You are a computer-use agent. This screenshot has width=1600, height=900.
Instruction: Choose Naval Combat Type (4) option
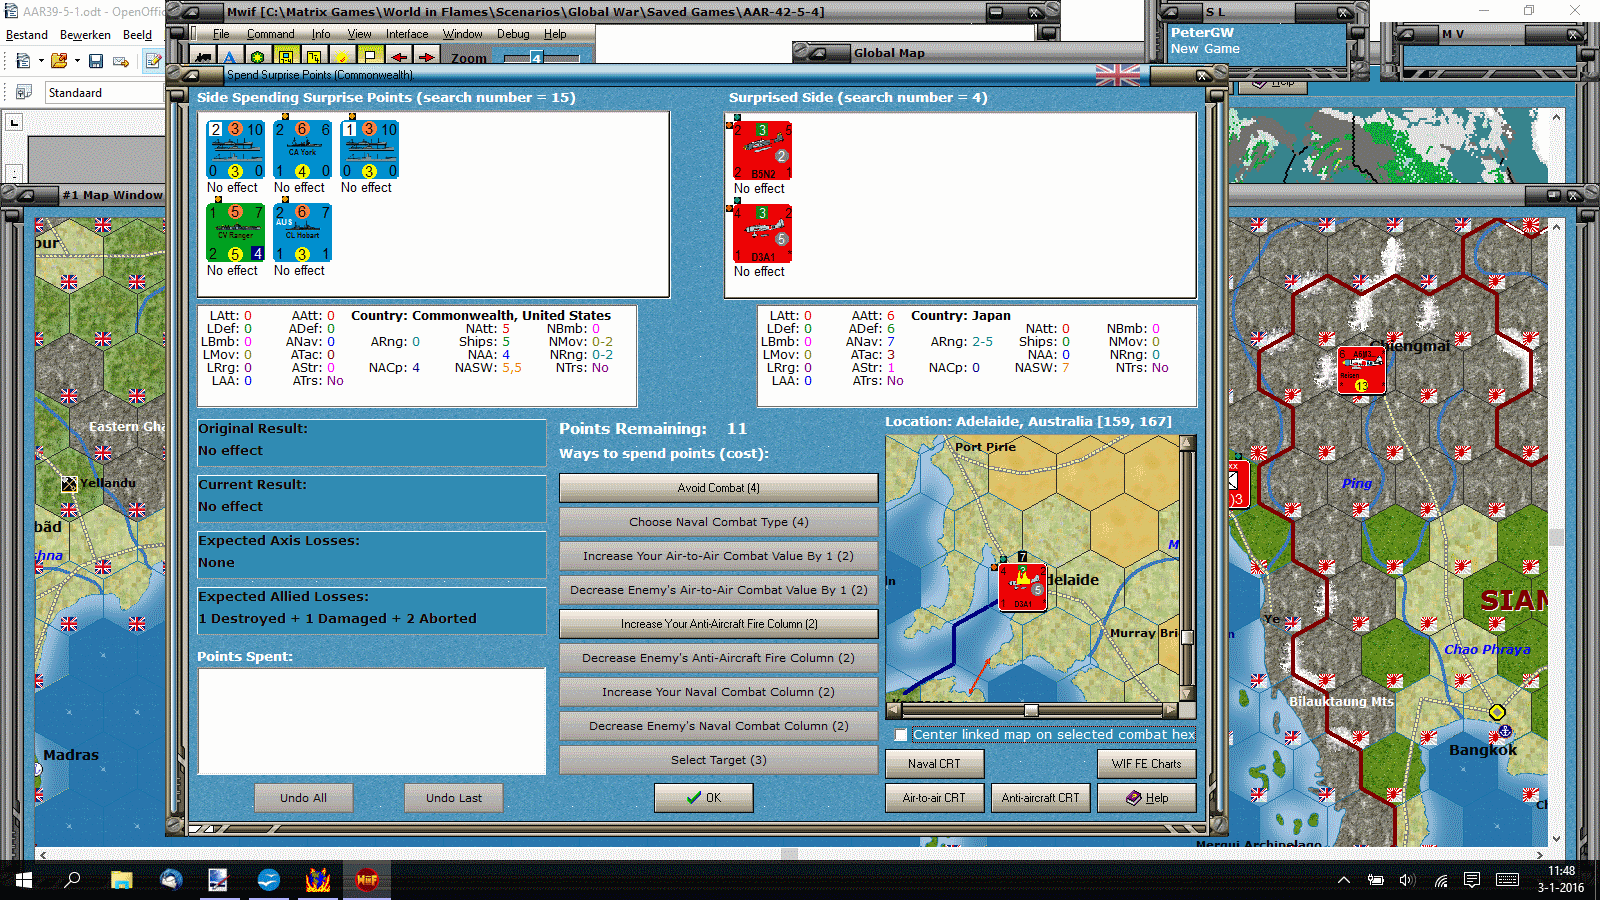tap(718, 522)
